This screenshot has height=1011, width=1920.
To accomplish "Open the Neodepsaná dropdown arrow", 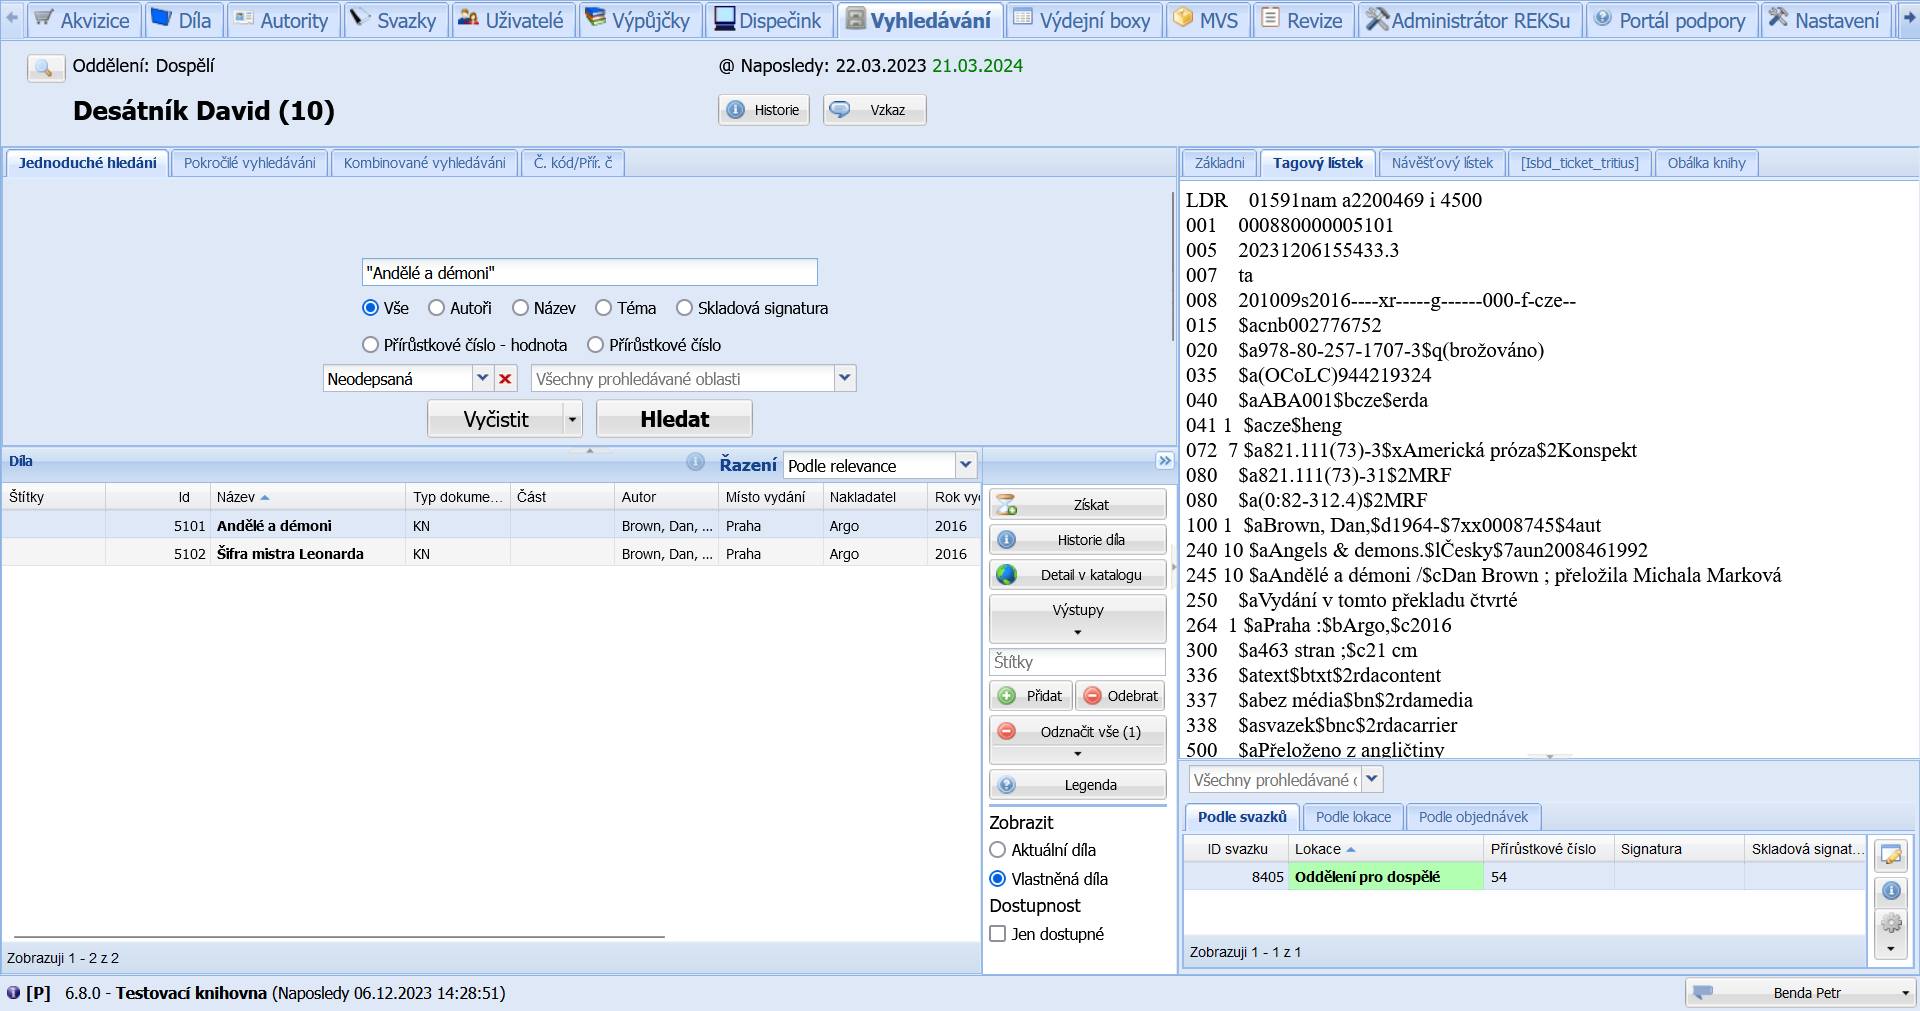I will click(482, 378).
